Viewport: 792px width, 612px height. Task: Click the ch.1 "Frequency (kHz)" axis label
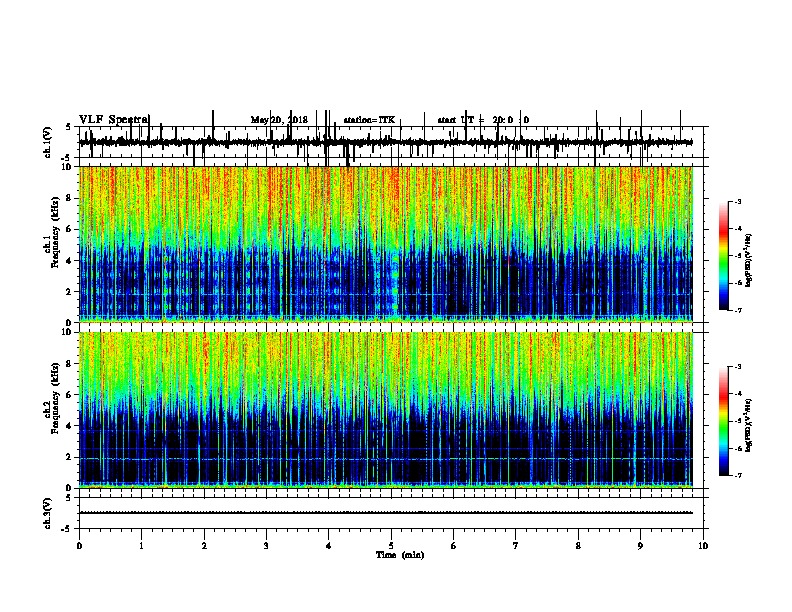[x=55, y=233]
